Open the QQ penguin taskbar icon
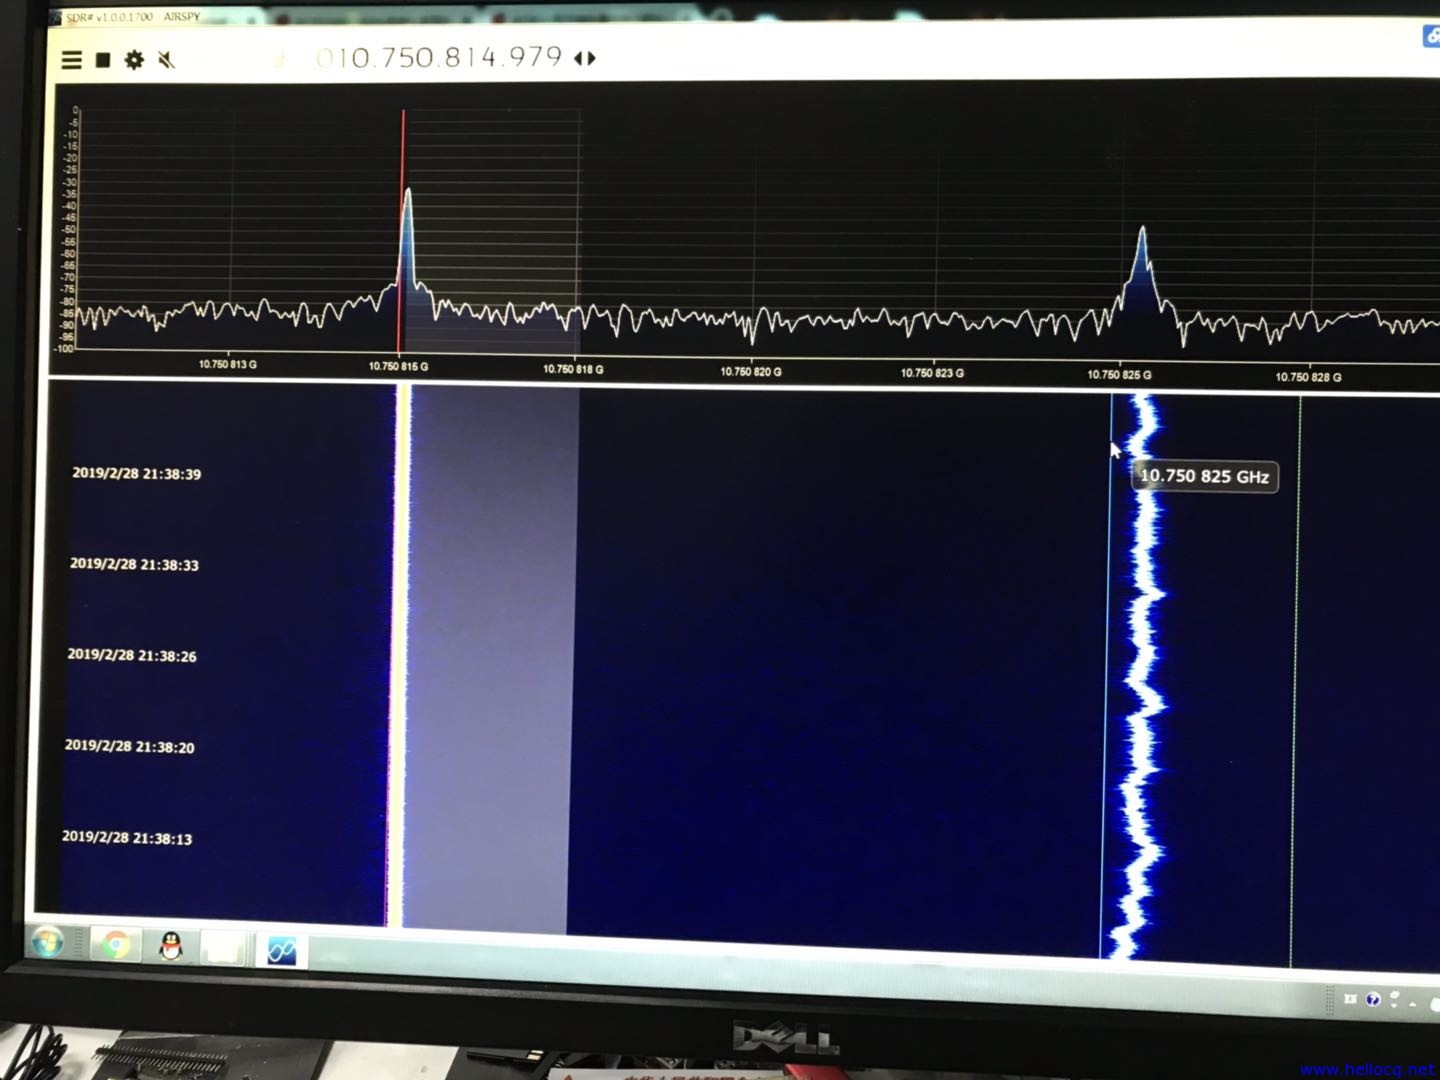Image resolution: width=1440 pixels, height=1080 pixels. pyautogui.click(x=171, y=946)
